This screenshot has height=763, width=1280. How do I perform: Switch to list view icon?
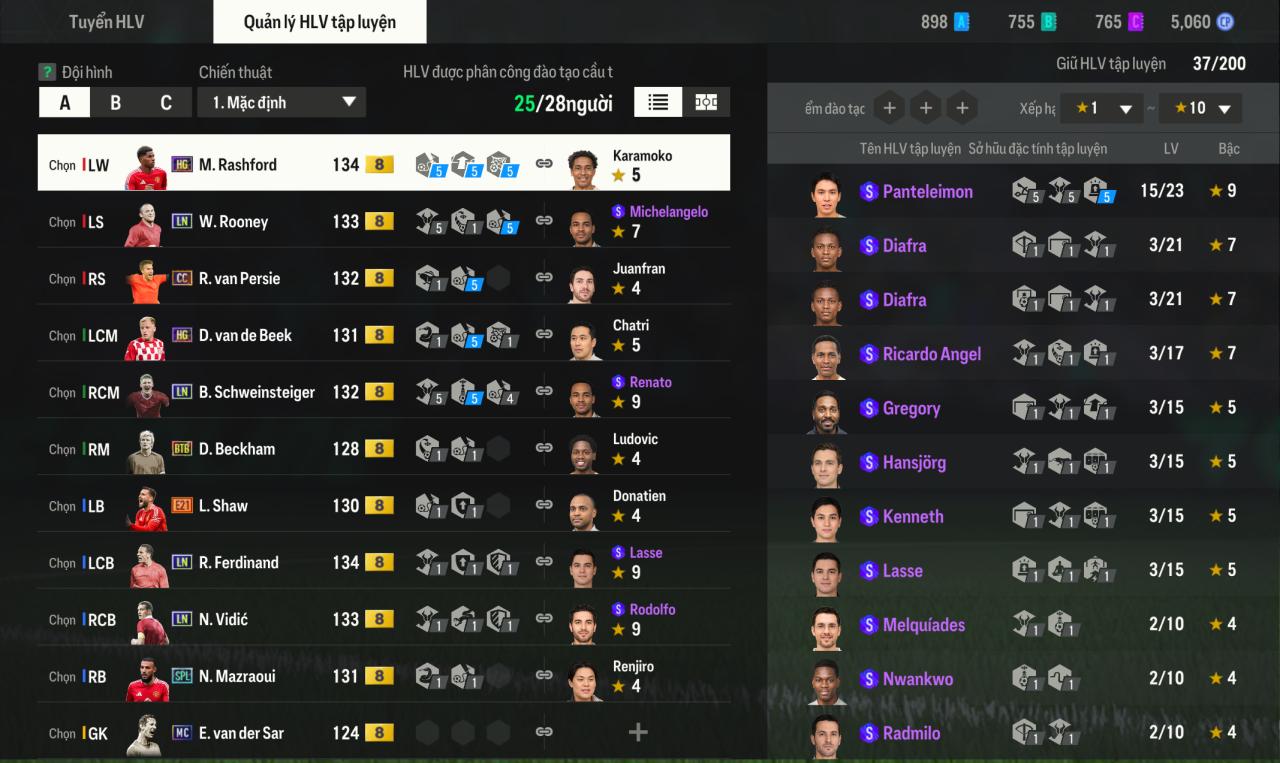click(658, 102)
